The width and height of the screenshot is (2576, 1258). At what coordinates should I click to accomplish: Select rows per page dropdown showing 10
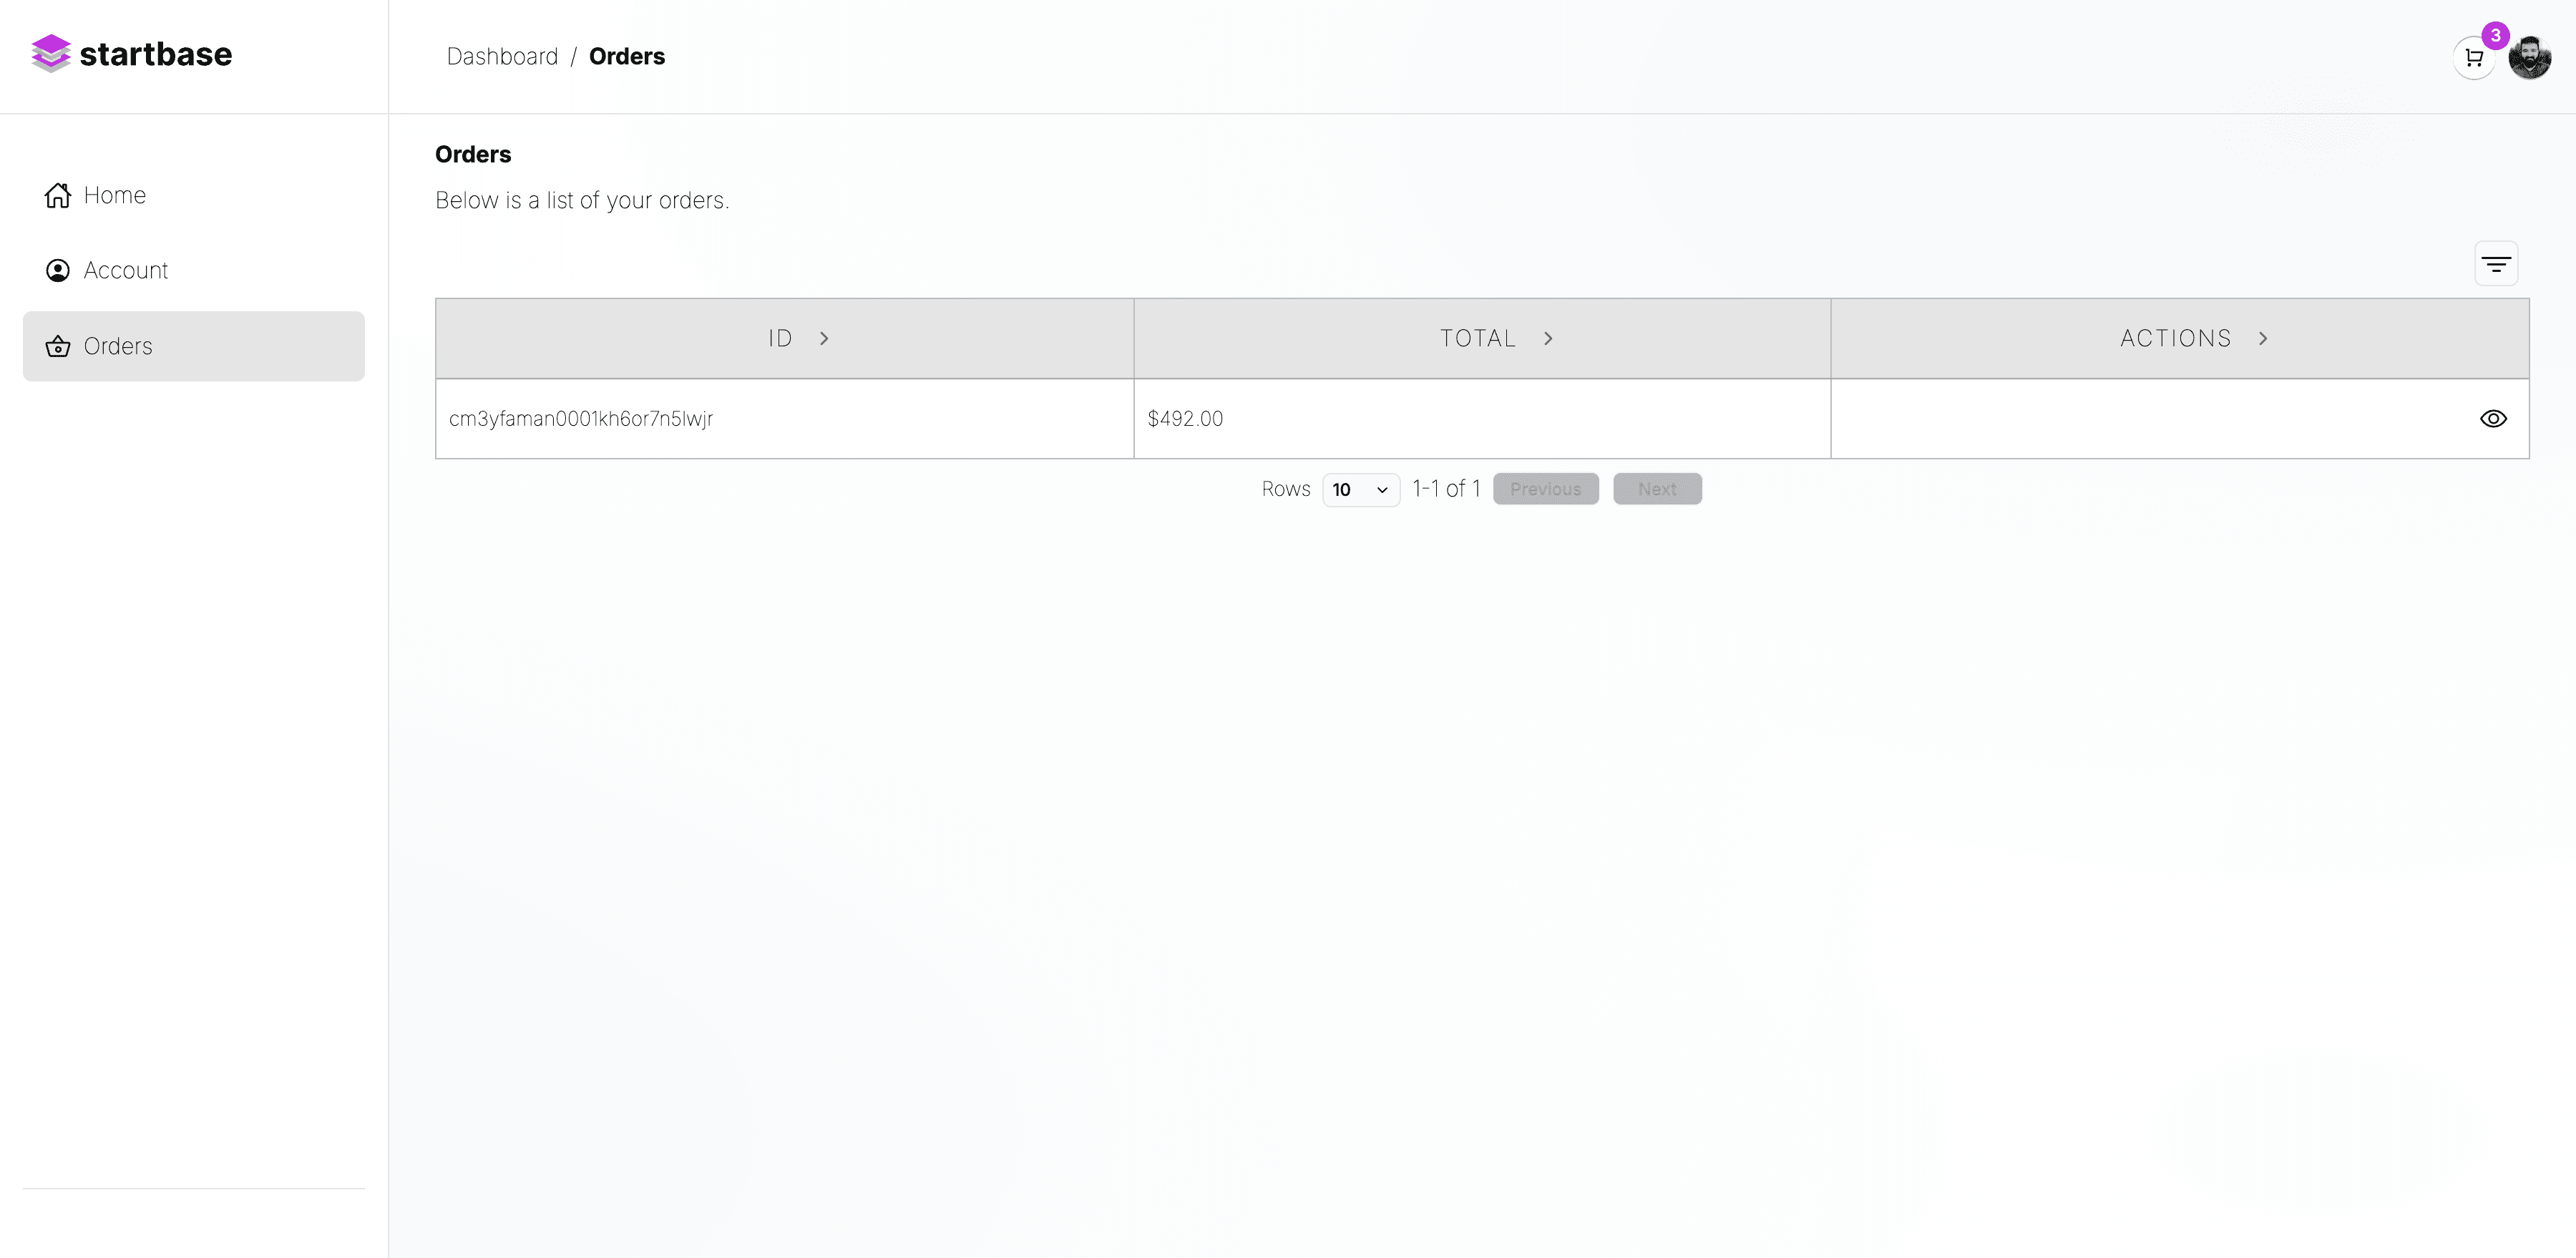point(1359,489)
